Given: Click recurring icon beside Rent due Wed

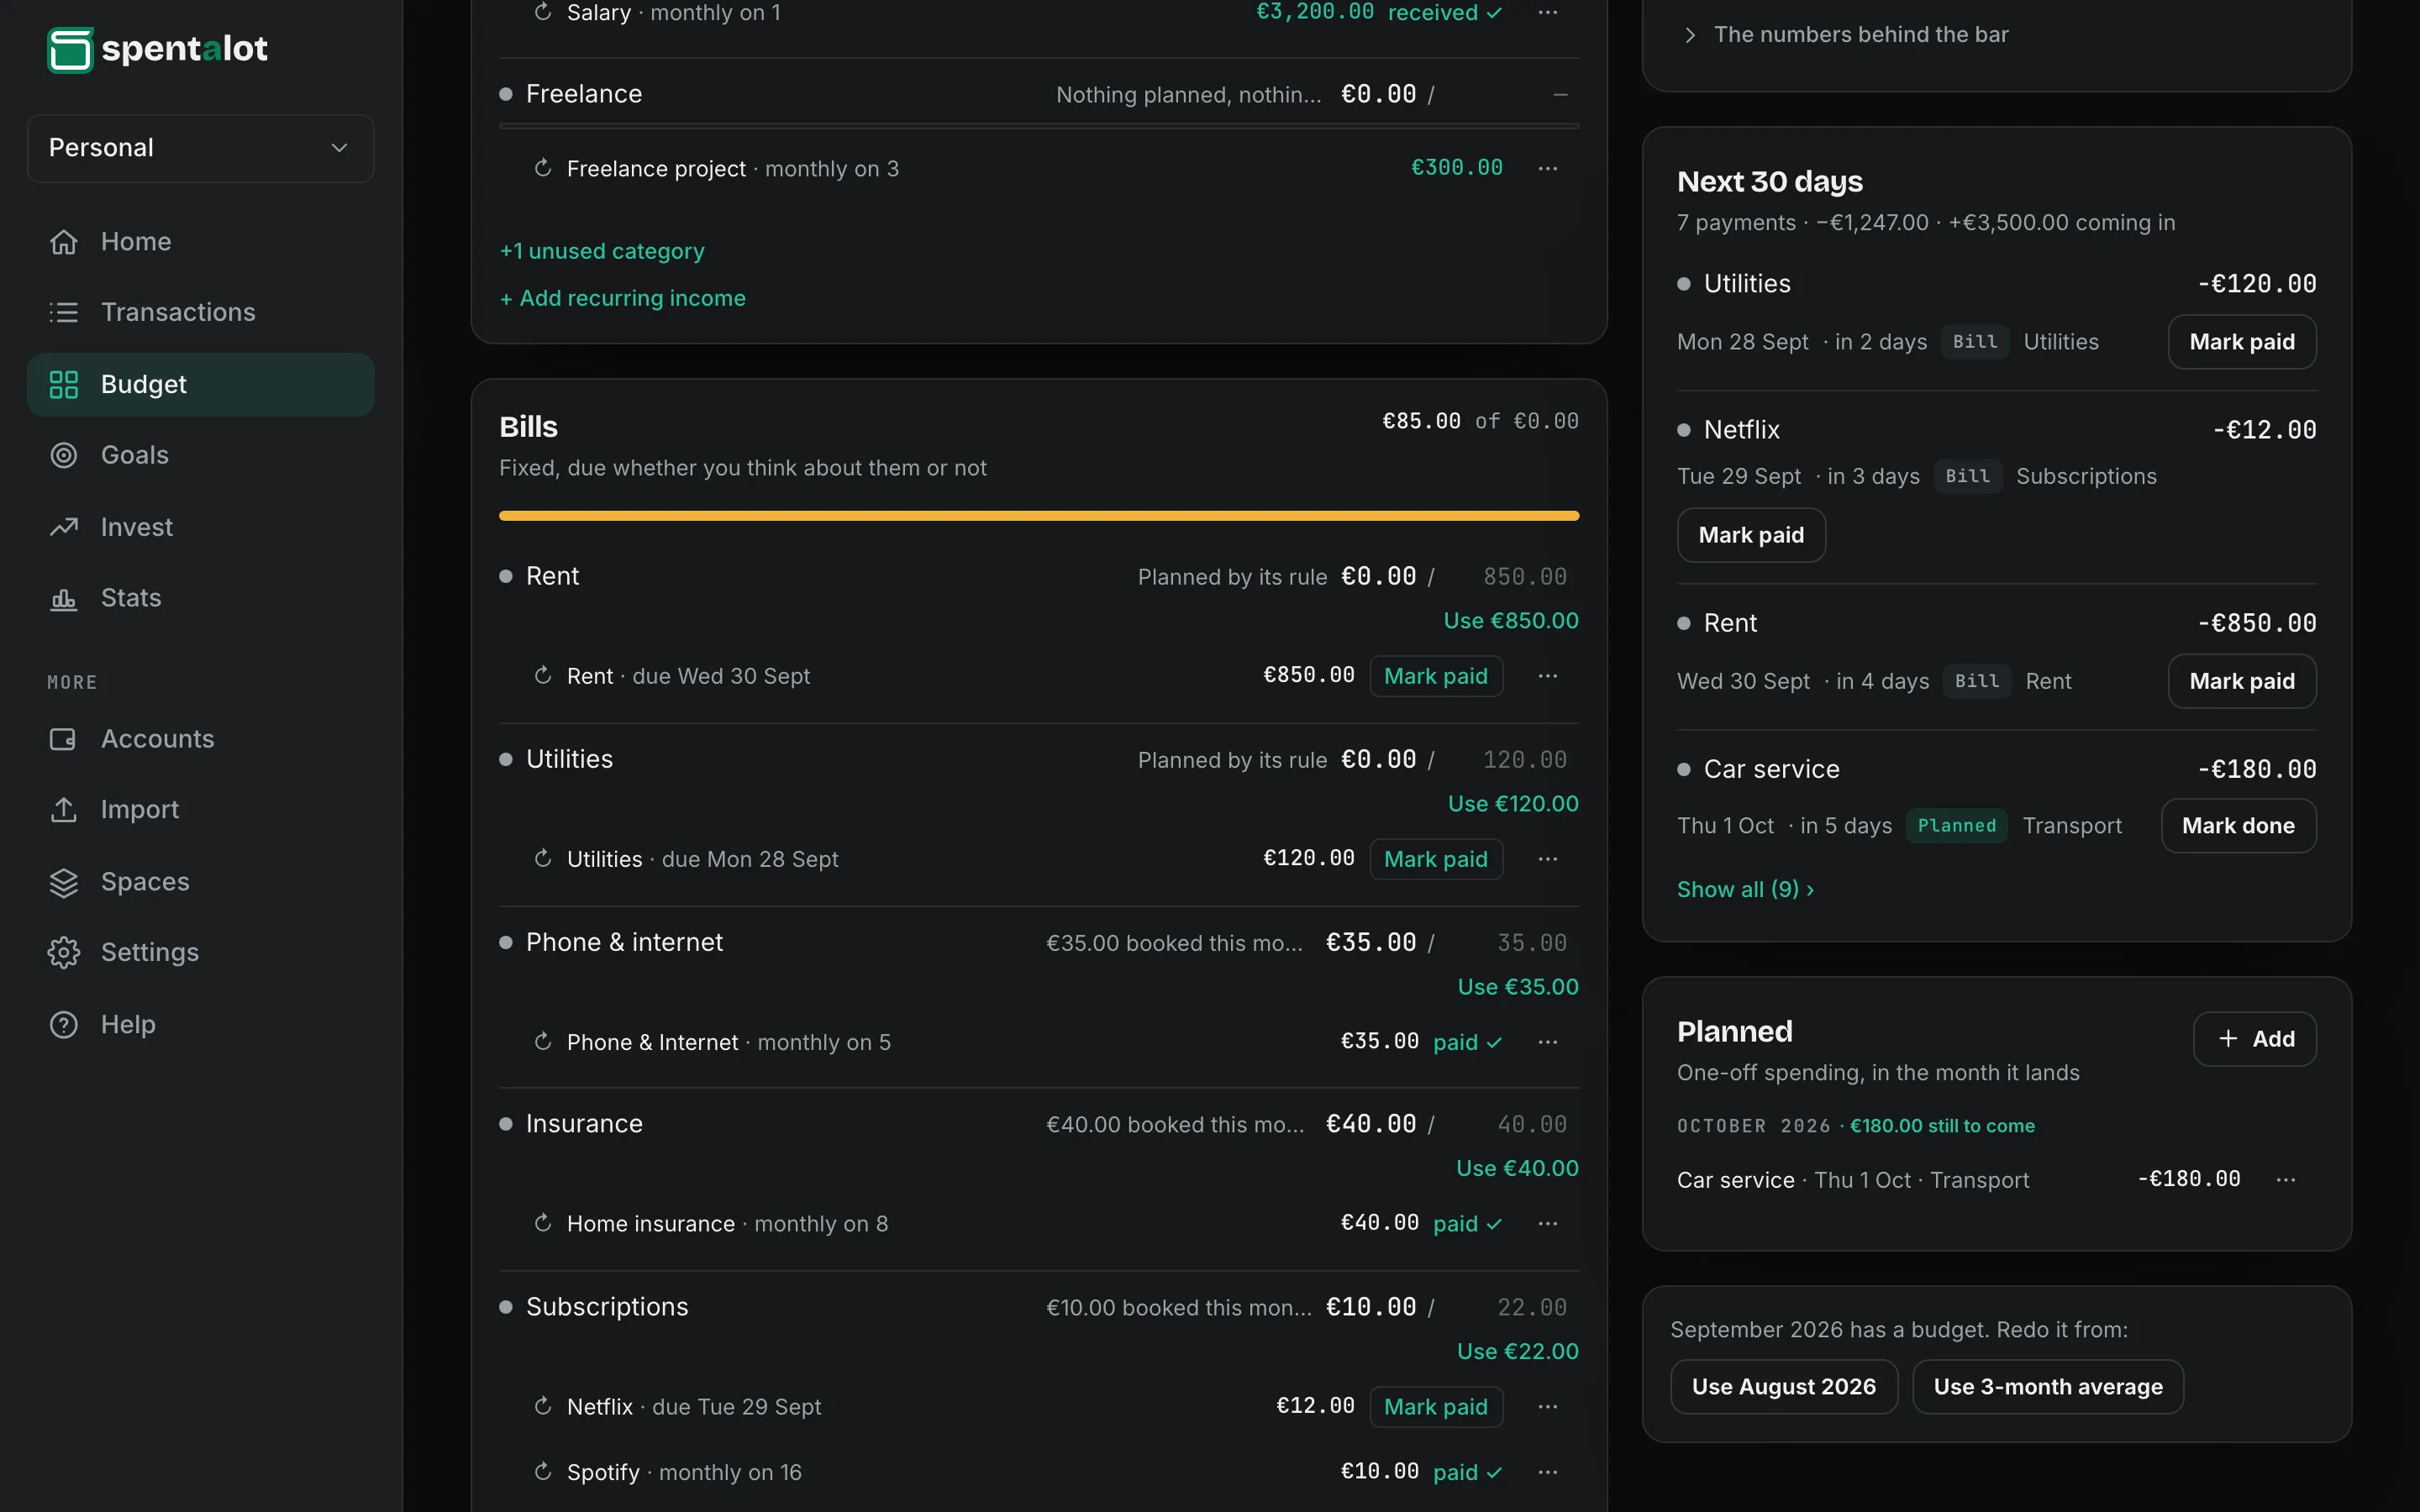Looking at the screenshot, I should coord(543,676).
